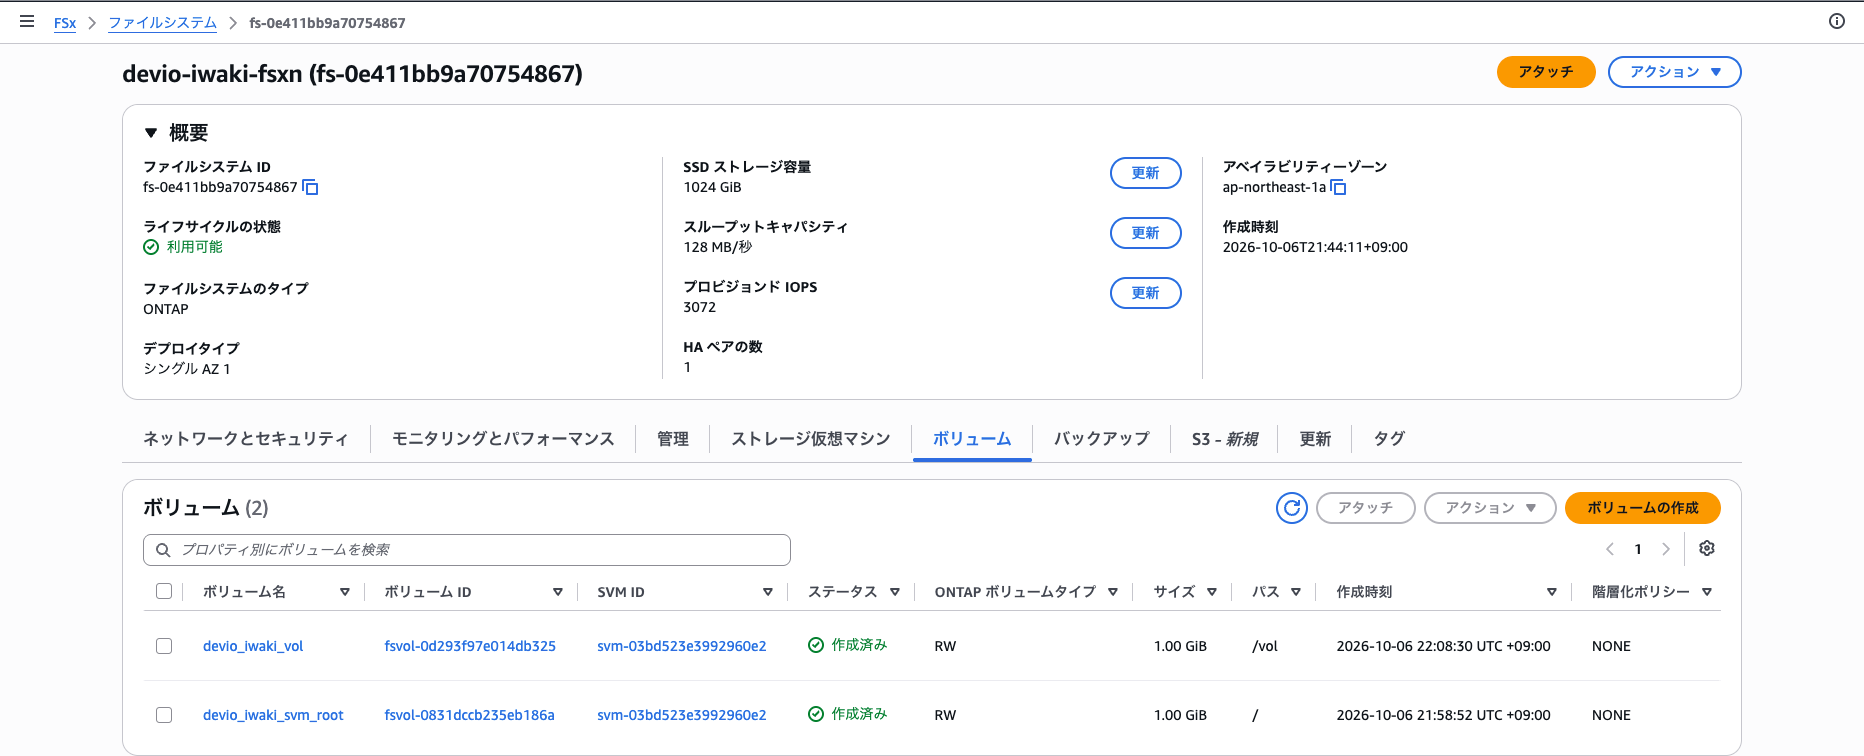Screen dimensions: 1864x756
Task: Collapse the 概要 section
Action: [x=151, y=132]
